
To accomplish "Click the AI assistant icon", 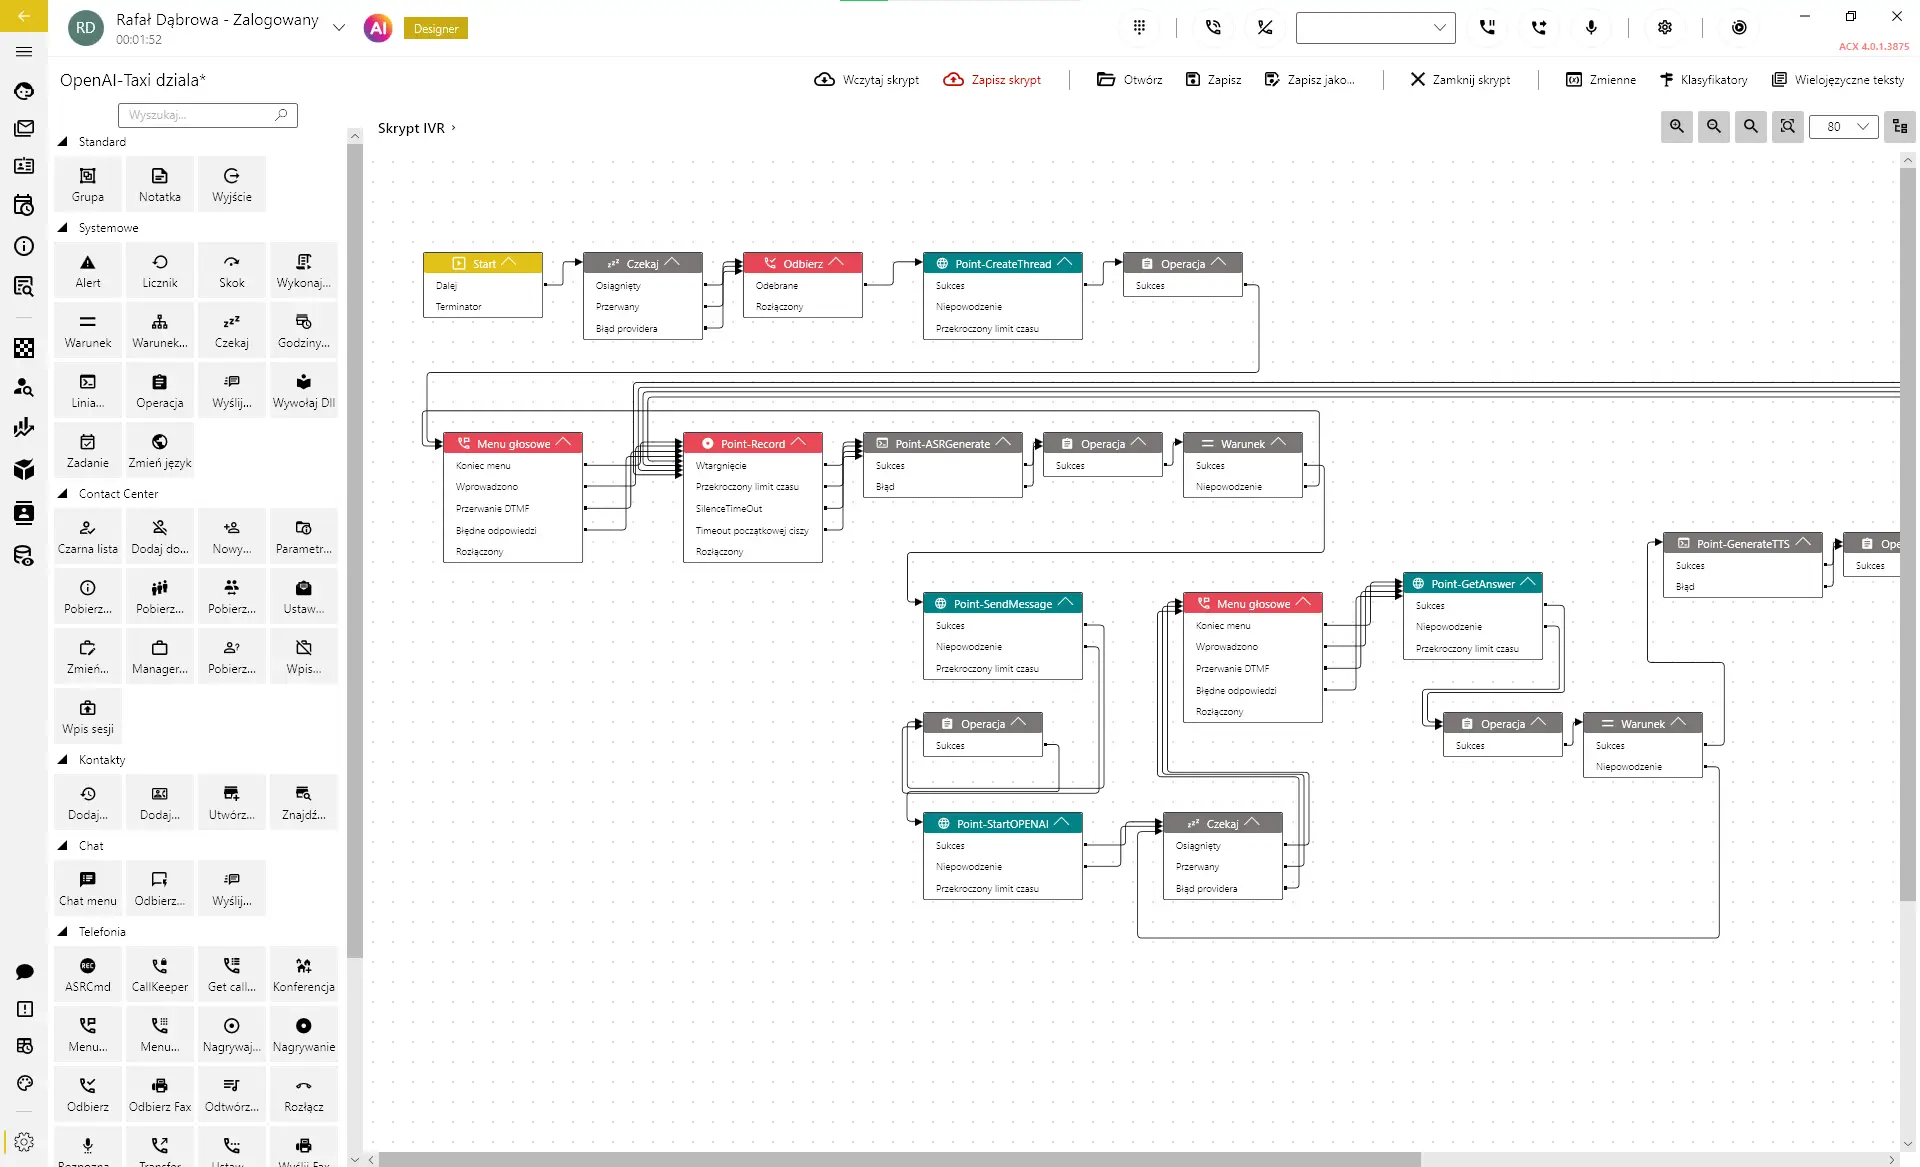I will click(378, 28).
